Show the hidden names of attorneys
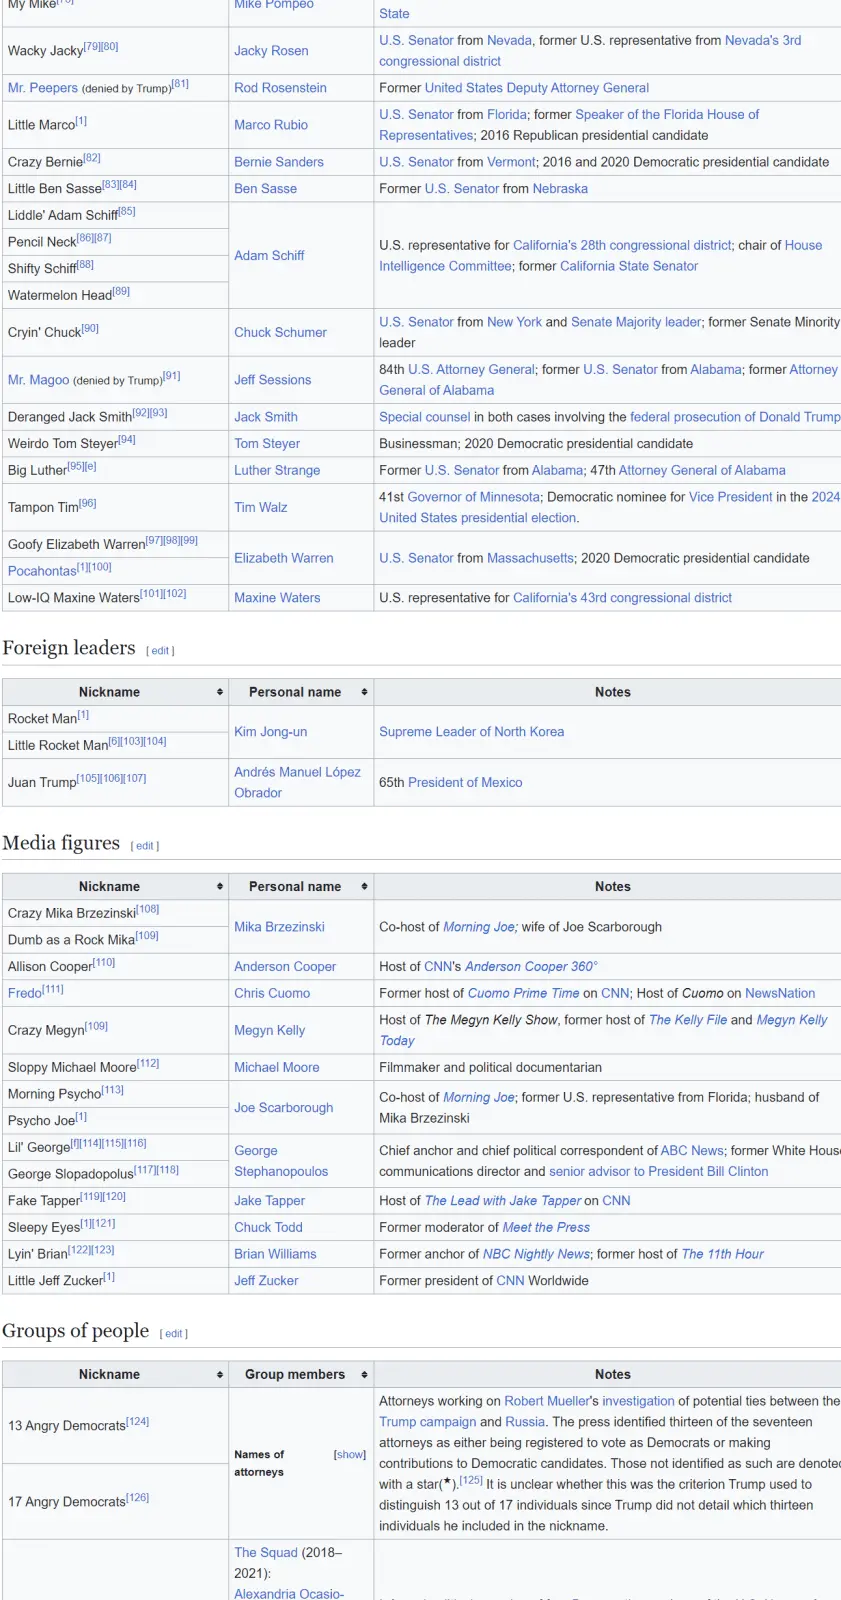This screenshot has height=1600, width=841. 350,1454
